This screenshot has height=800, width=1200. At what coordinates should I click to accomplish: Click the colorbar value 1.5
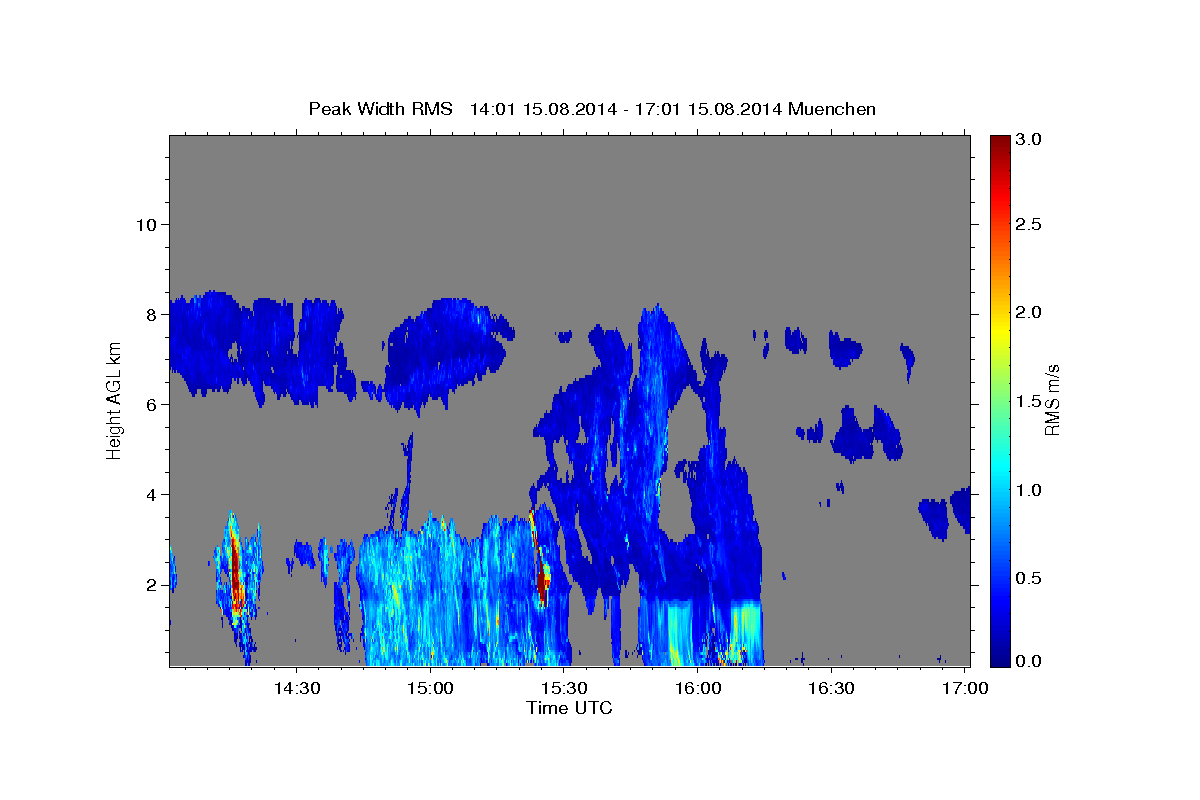[1028, 401]
